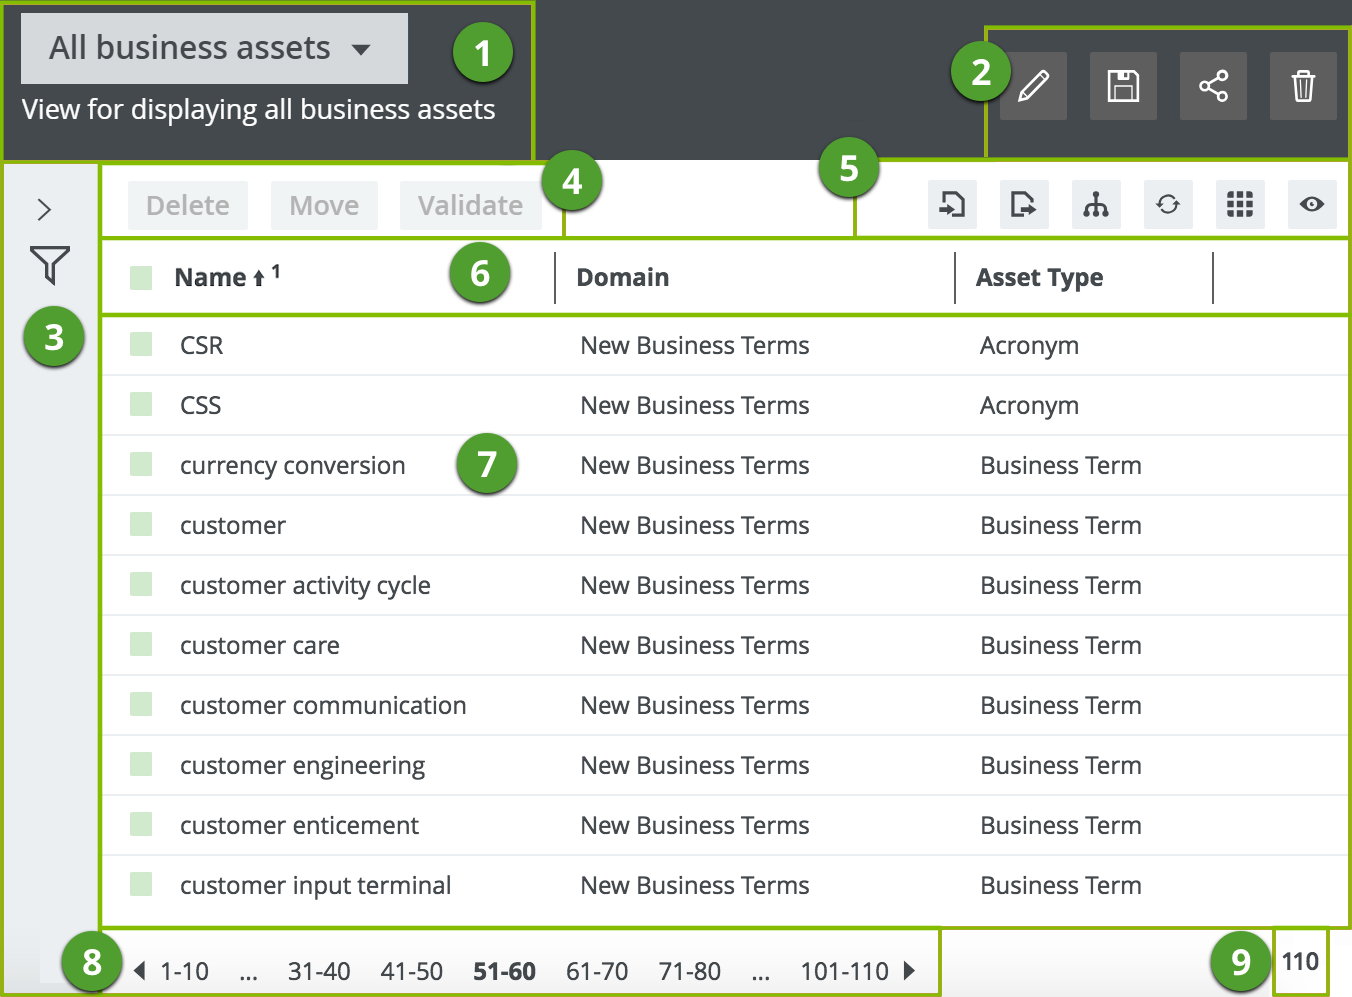1352x997 pixels.
Task: Check the box next to CSR
Action: (x=141, y=345)
